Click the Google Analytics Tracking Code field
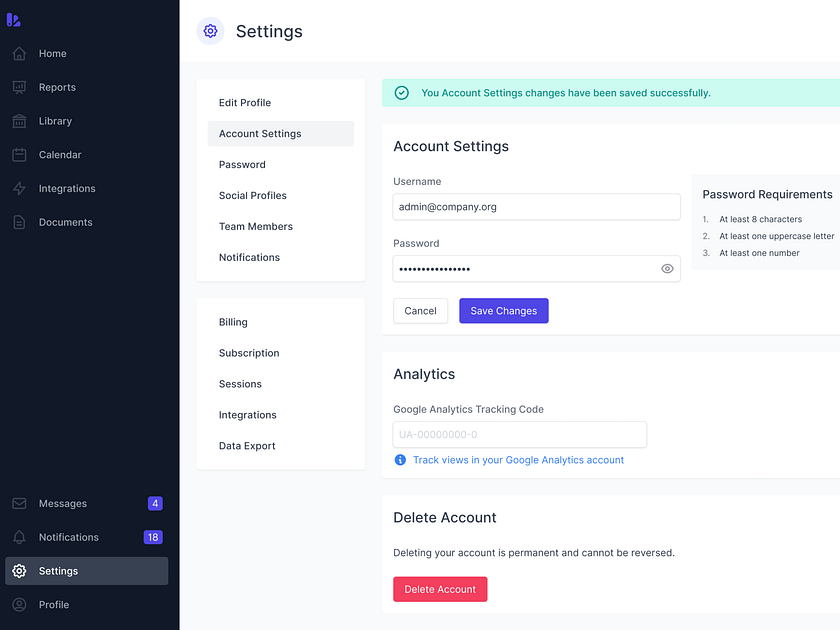Screen dimensions: 840x630 [x=519, y=434]
